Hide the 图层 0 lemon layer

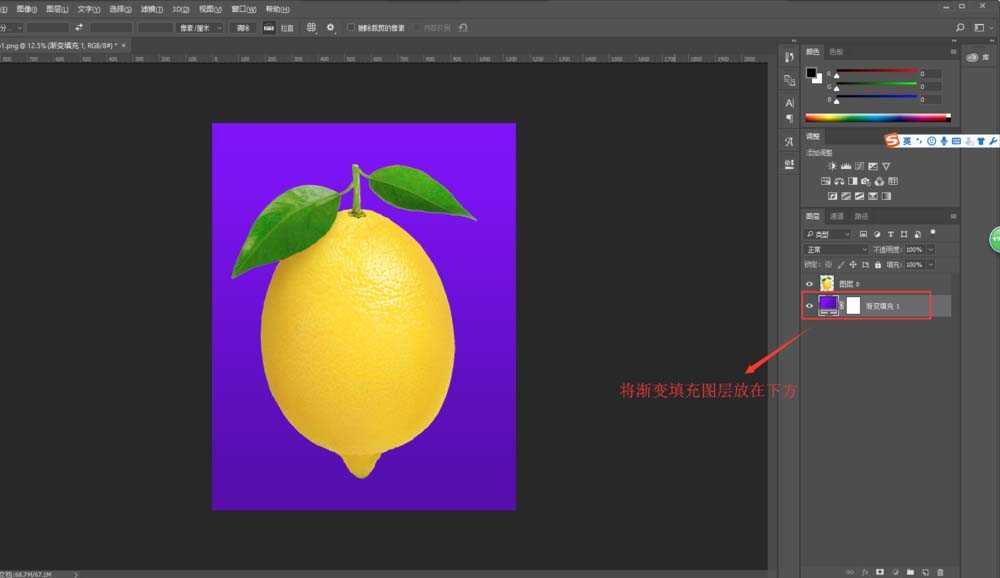[x=810, y=284]
